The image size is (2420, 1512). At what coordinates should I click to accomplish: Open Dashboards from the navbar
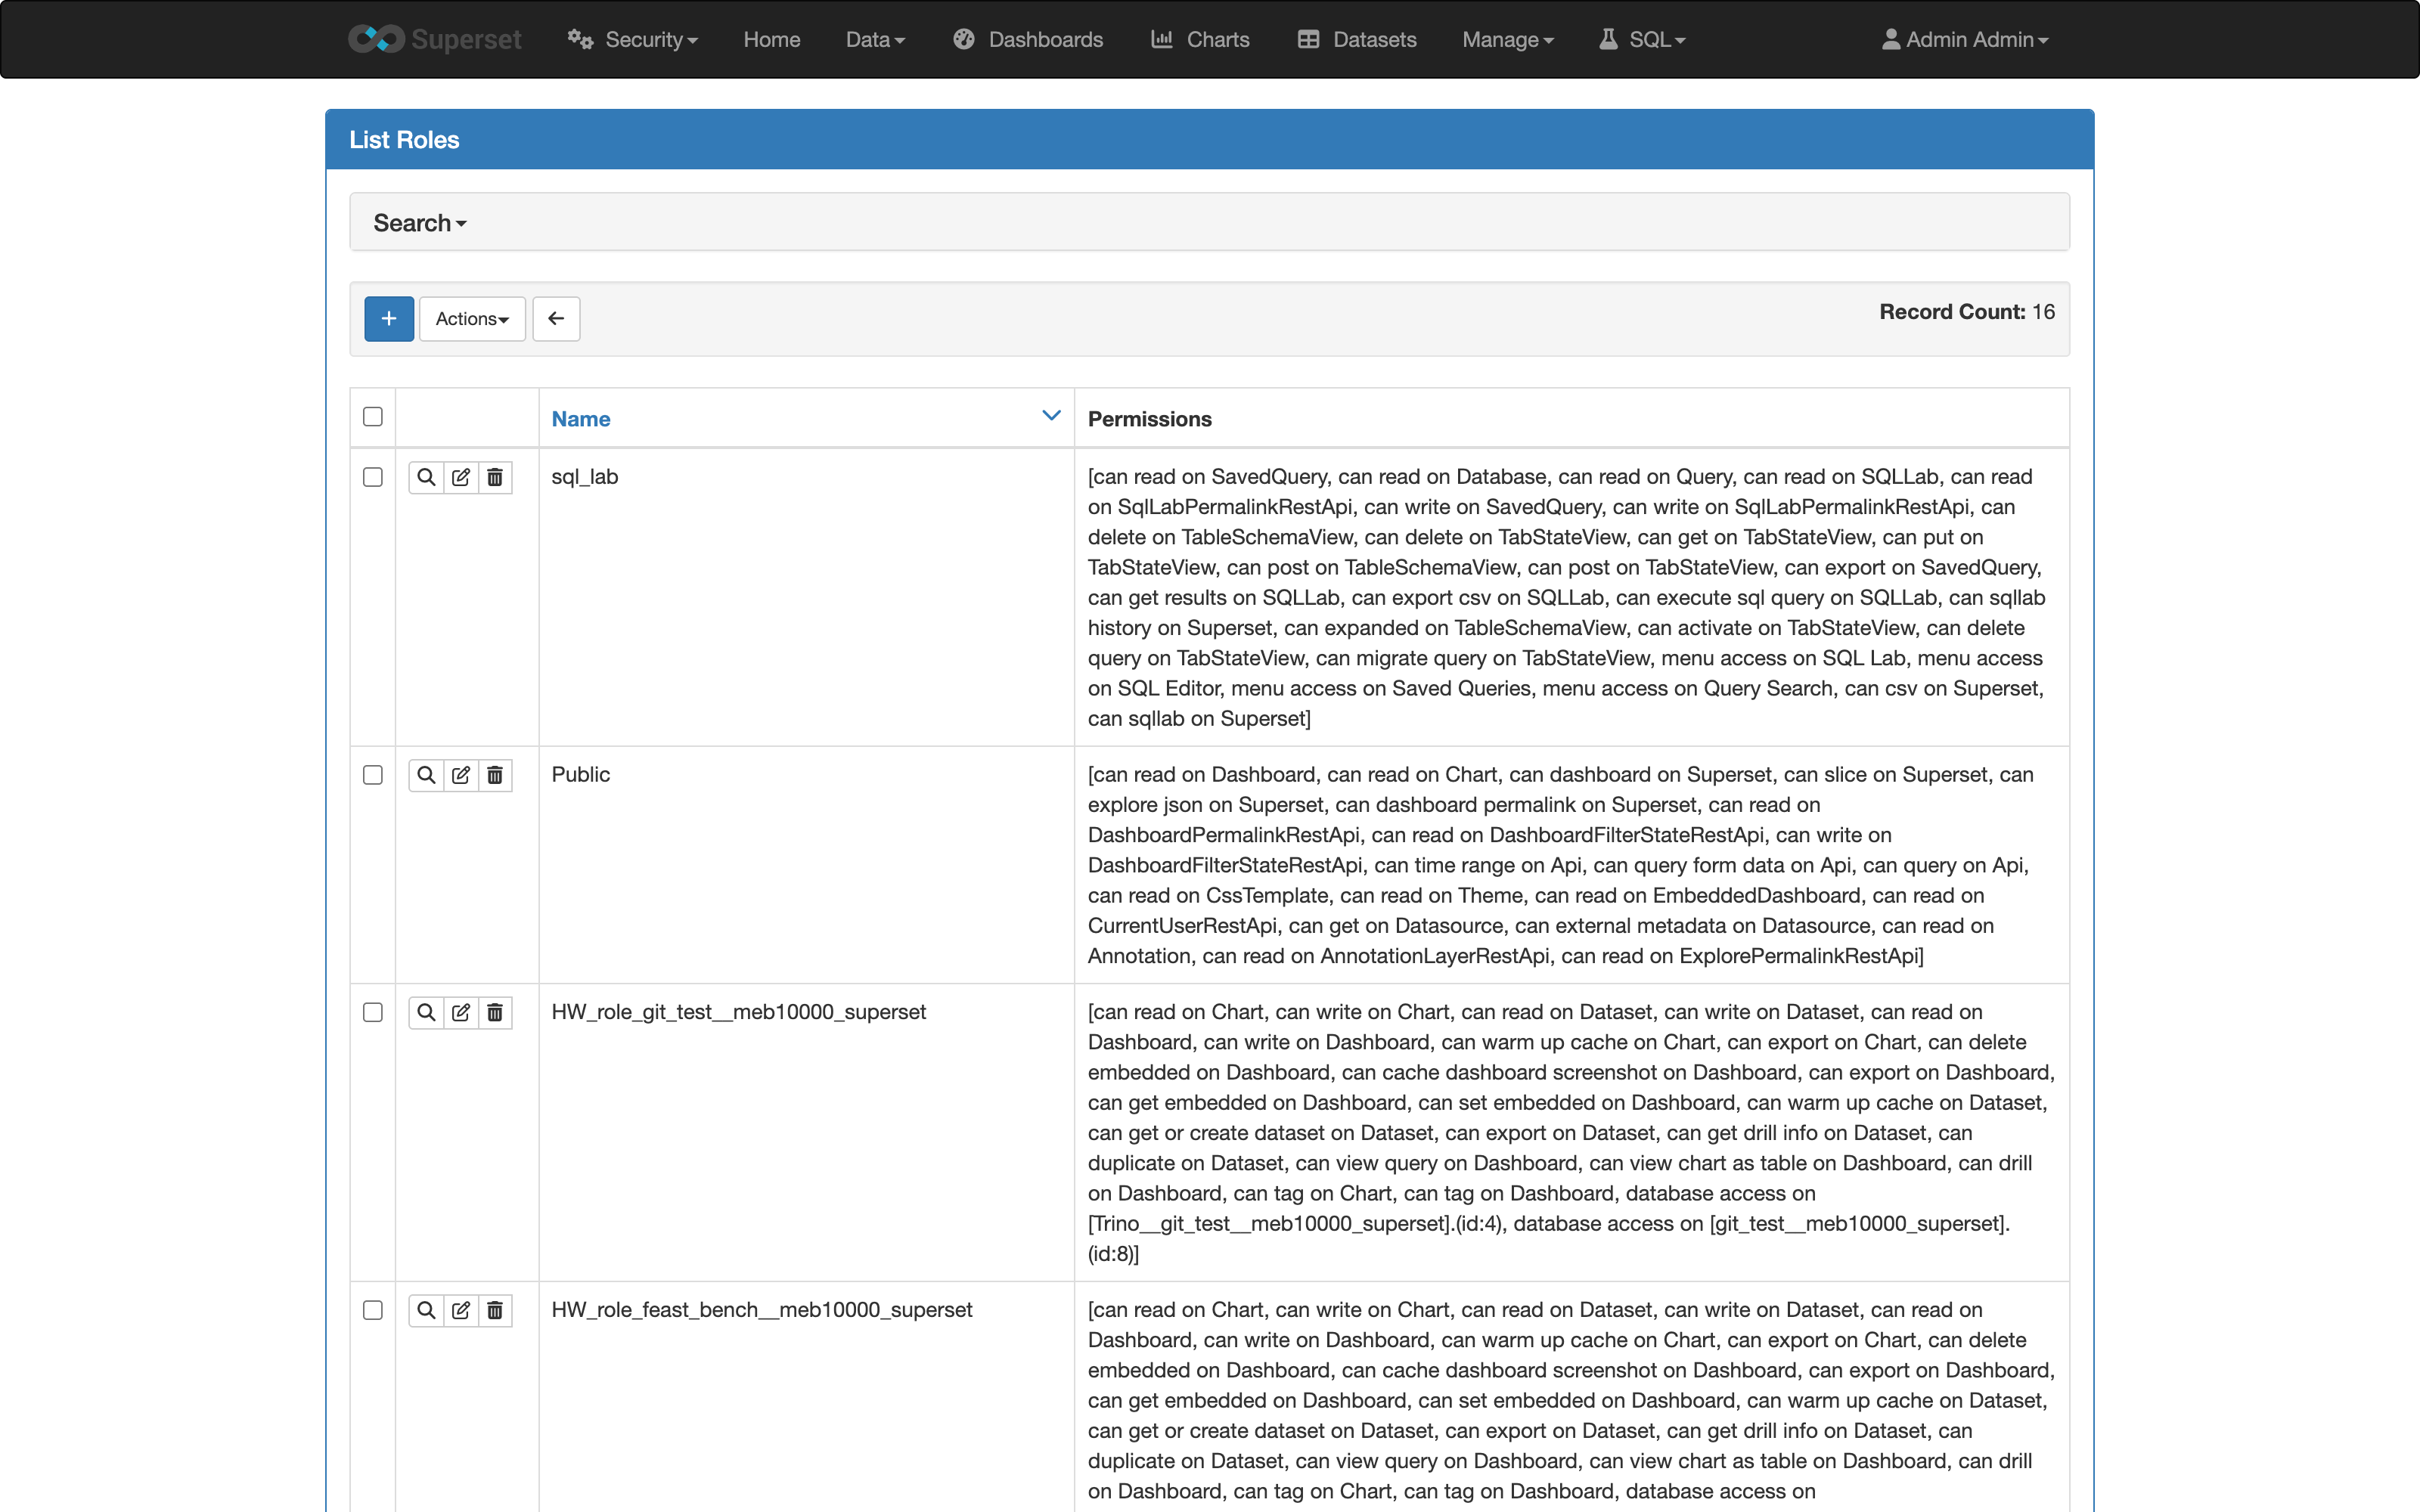click(1028, 39)
